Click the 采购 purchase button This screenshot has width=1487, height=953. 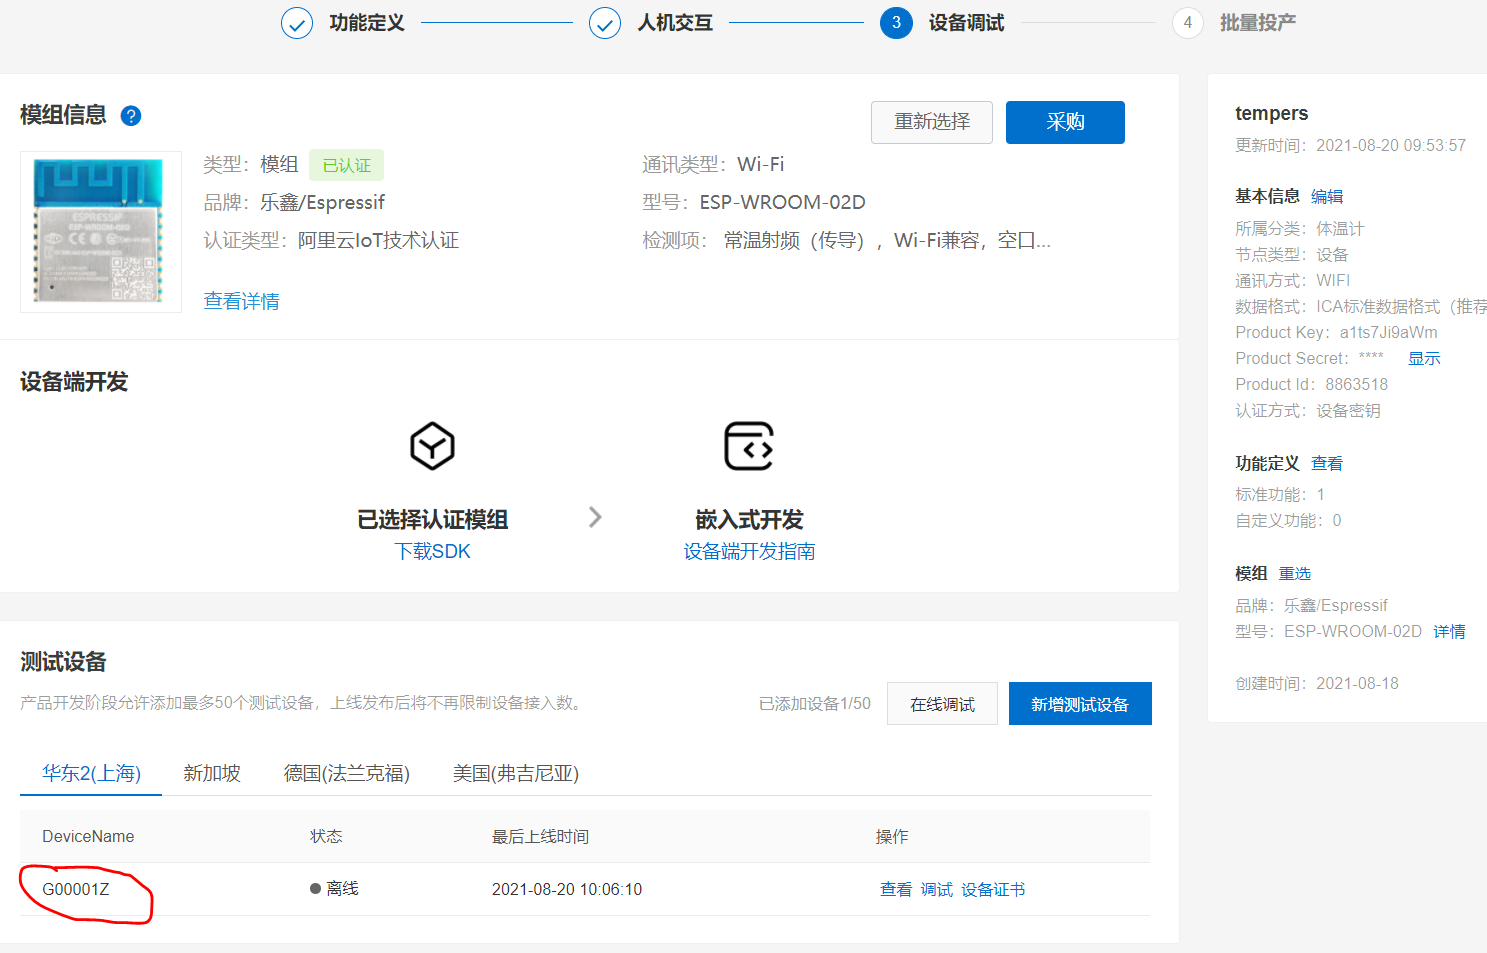(x=1065, y=122)
